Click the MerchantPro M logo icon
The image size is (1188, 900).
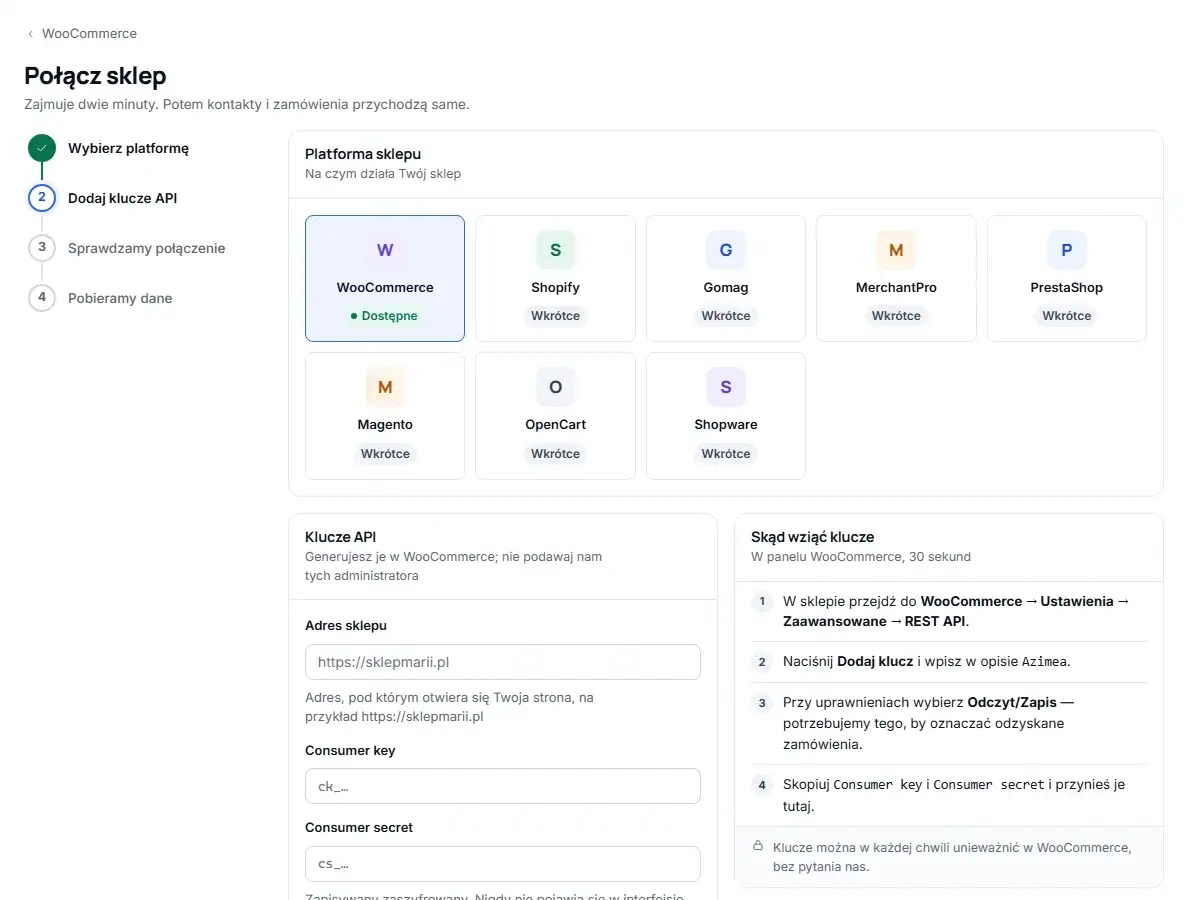point(896,250)
